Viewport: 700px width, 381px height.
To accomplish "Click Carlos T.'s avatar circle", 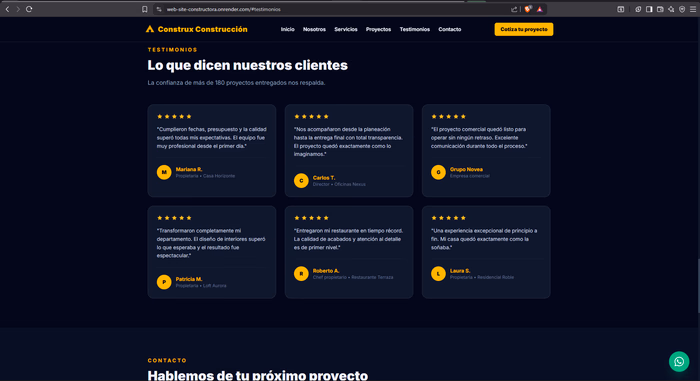I will point(301,180).
